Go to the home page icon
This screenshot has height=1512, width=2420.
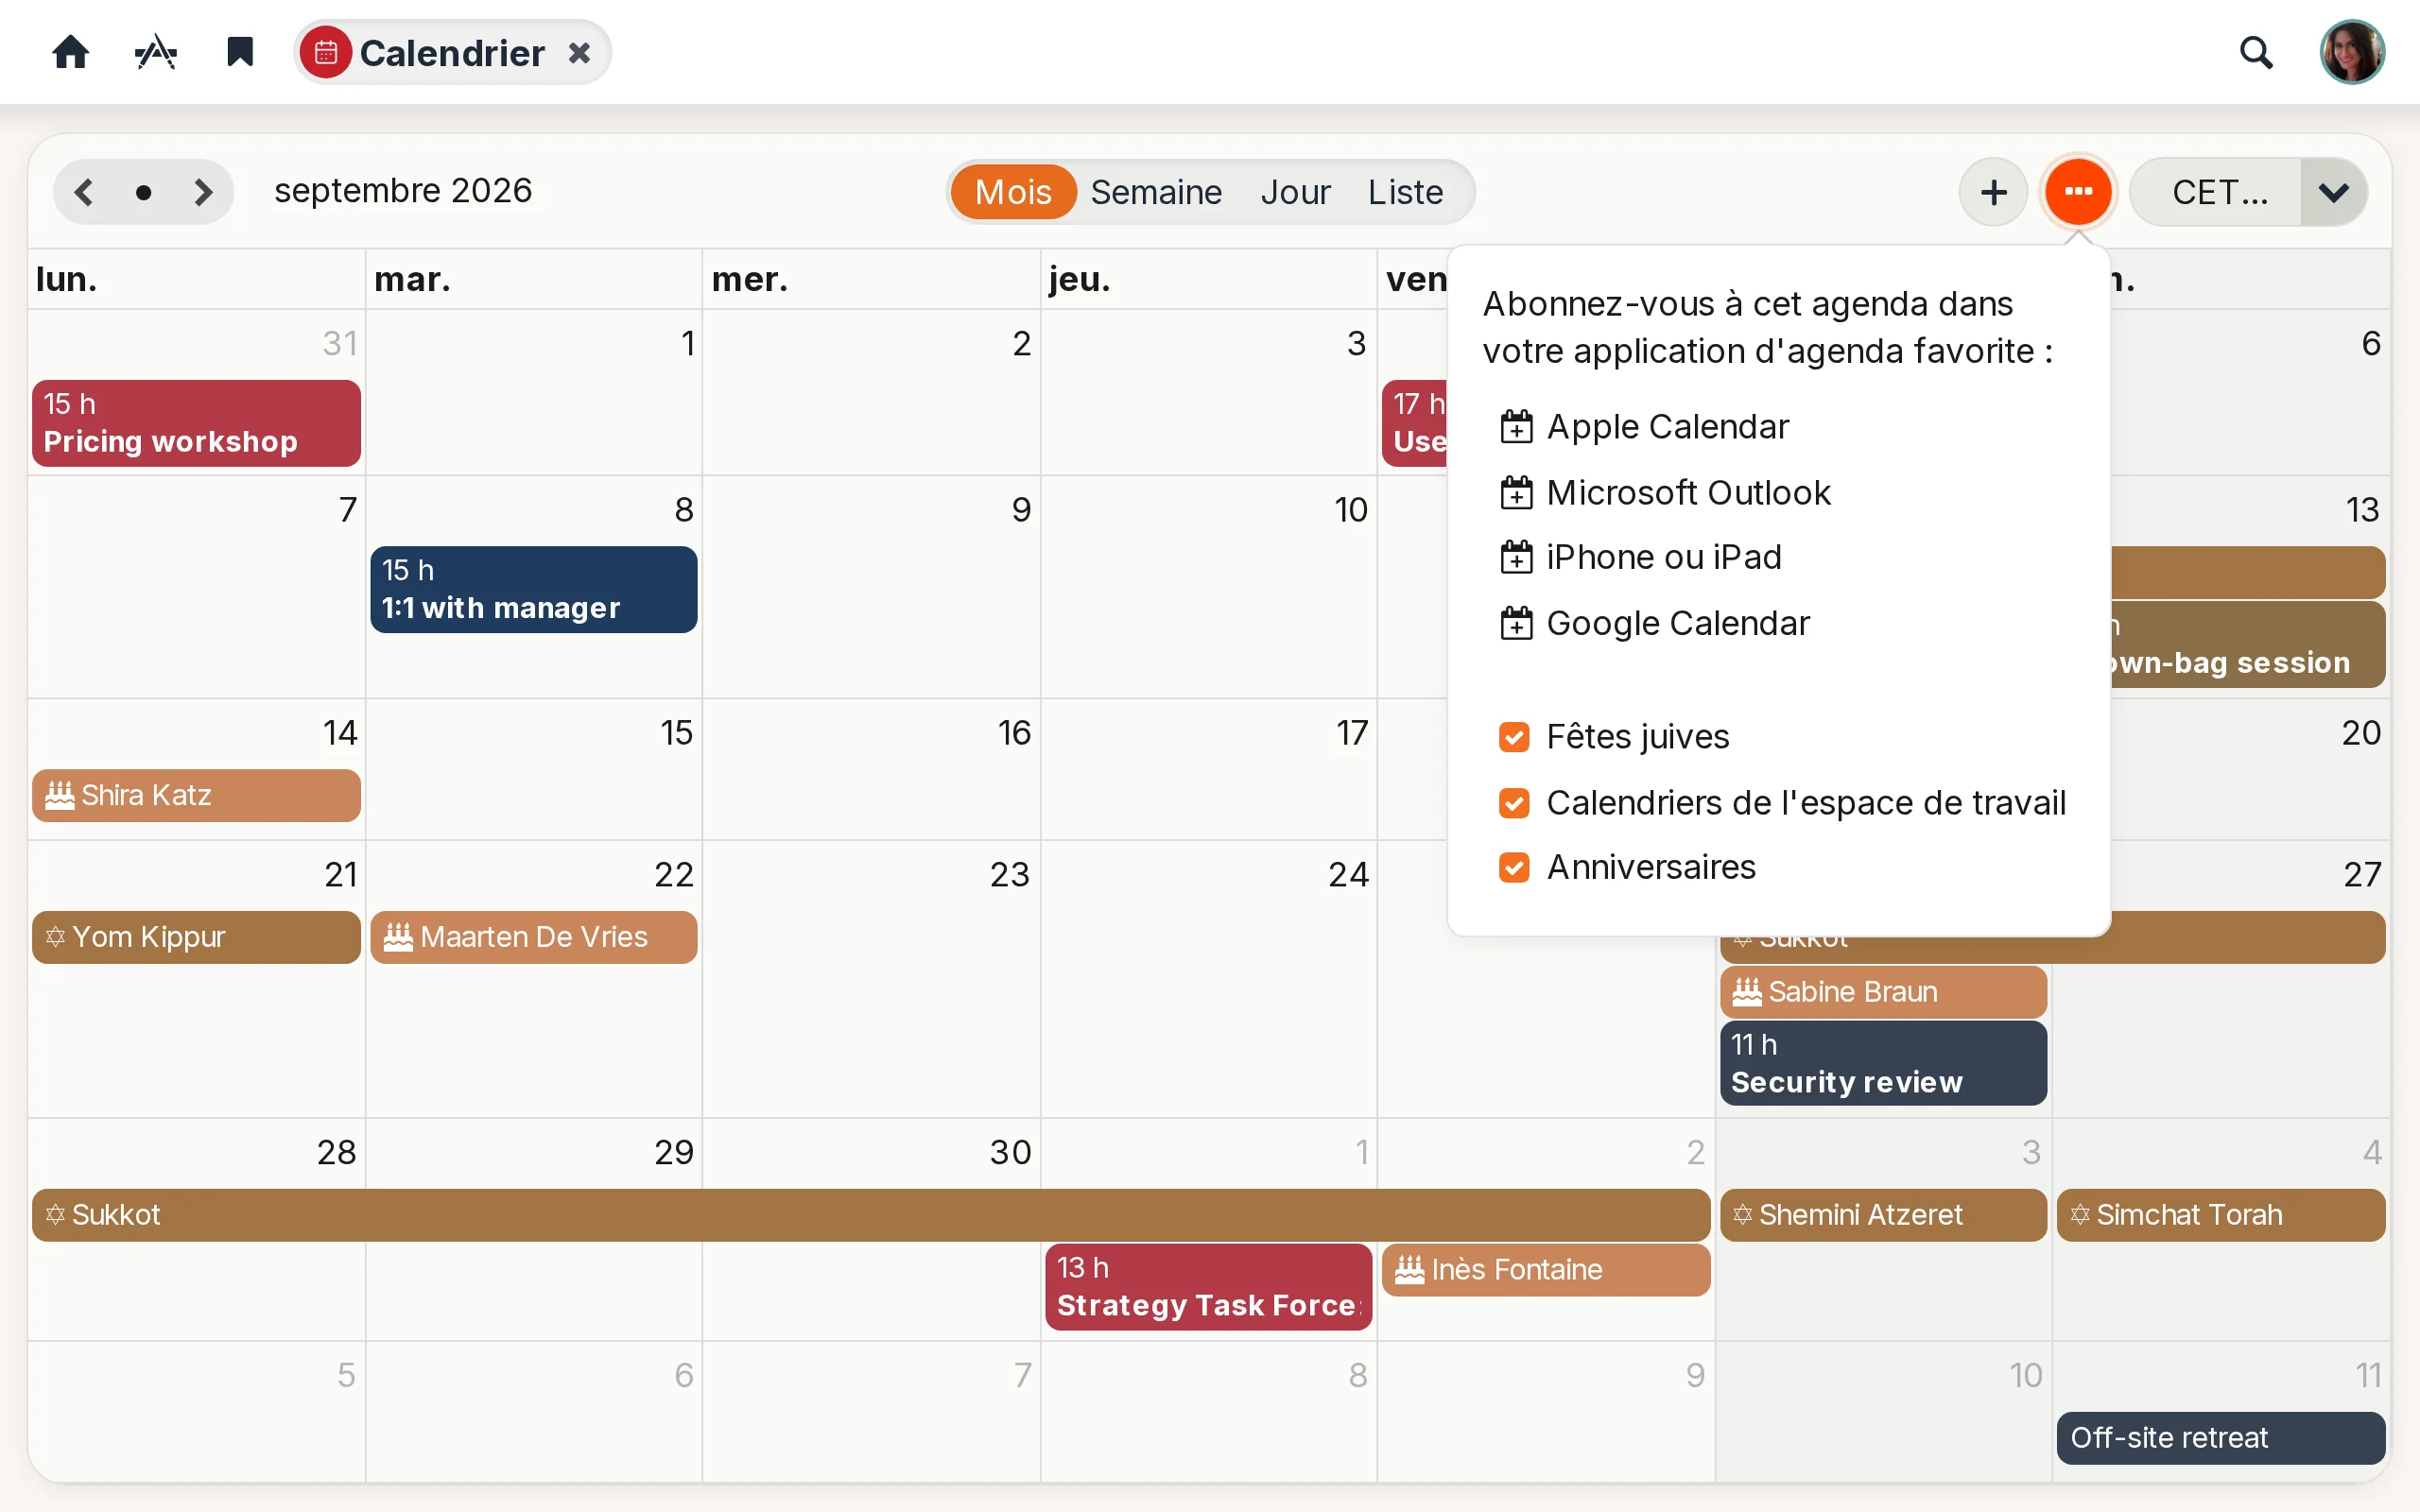[x=70, y=52]
